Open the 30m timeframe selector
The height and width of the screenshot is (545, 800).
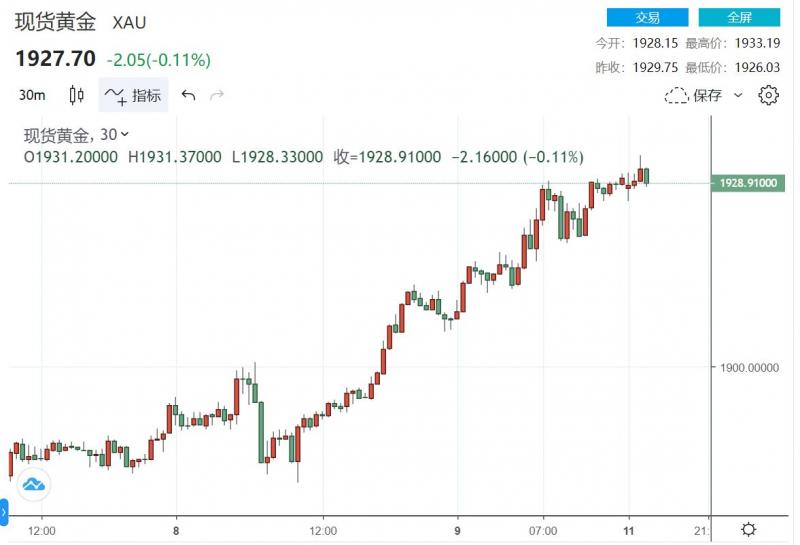[x=32, y=95]
